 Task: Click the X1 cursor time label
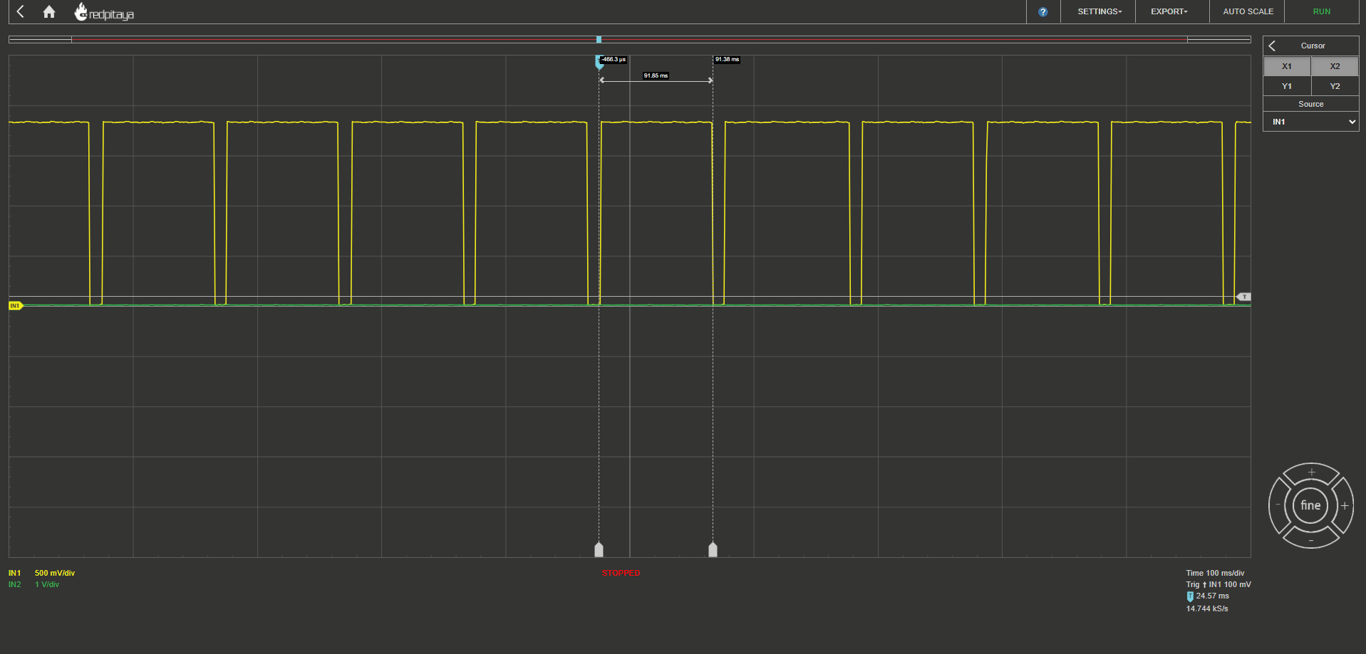click(614, 60)
